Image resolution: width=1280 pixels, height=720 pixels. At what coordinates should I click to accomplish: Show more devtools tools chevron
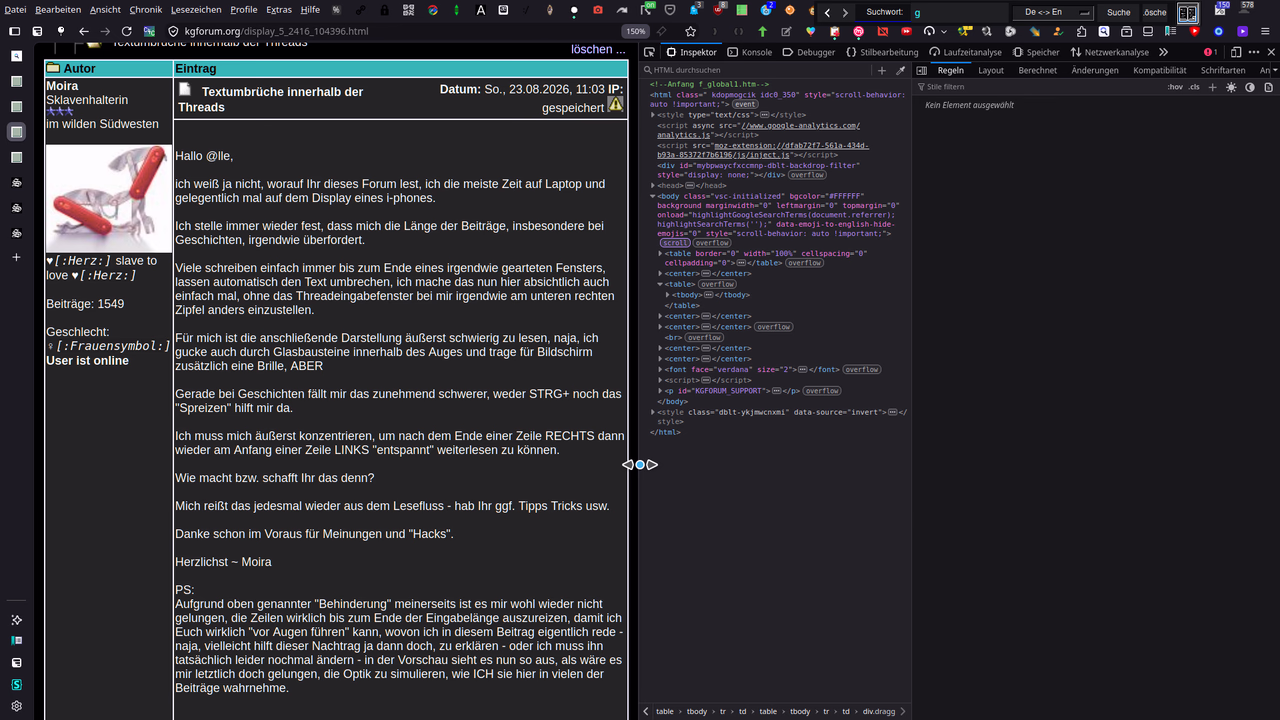[x=1163, y=52]
